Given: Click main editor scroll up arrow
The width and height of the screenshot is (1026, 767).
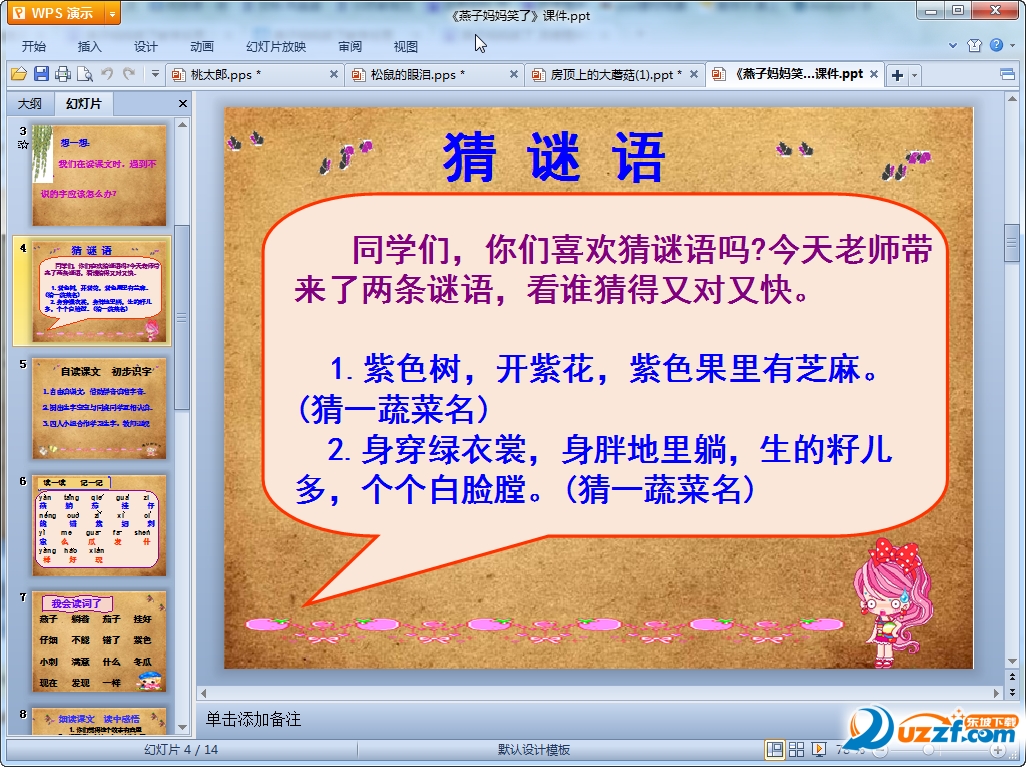Looking at the screenshot, I should coord(1012,99).
